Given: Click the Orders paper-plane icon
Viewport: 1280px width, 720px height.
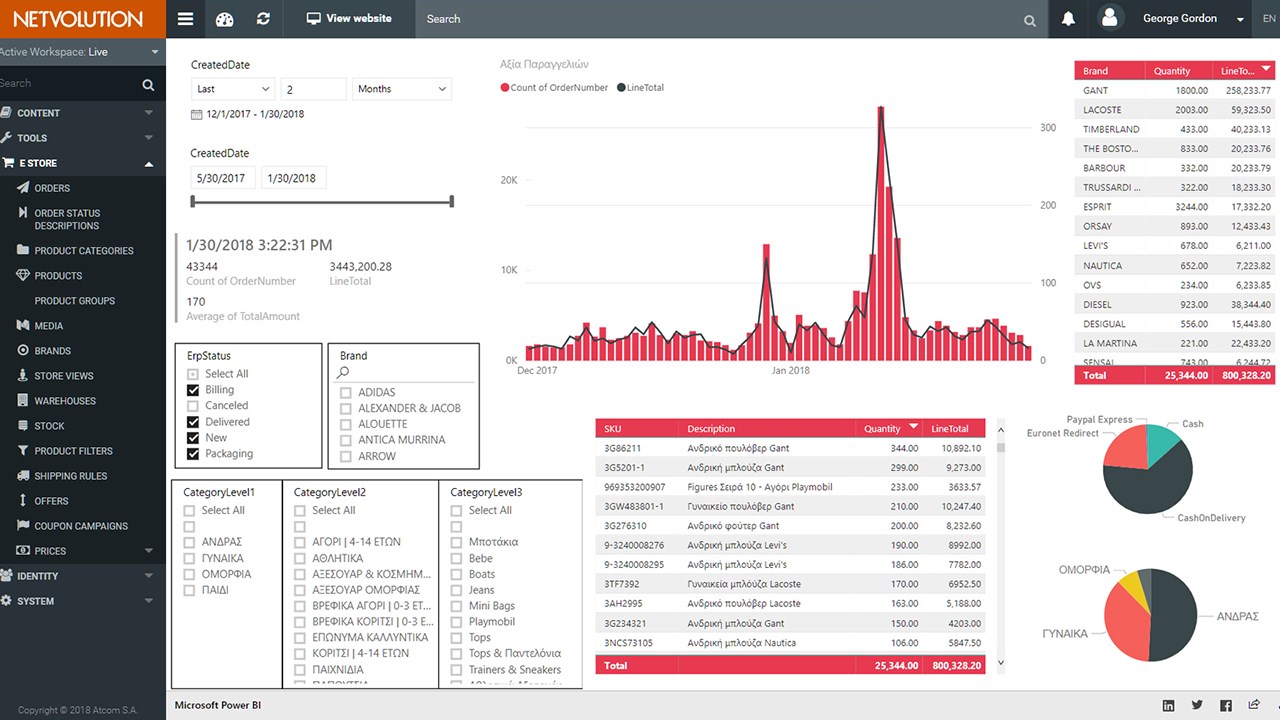Looking at the screenshot, I should (24, 188).
